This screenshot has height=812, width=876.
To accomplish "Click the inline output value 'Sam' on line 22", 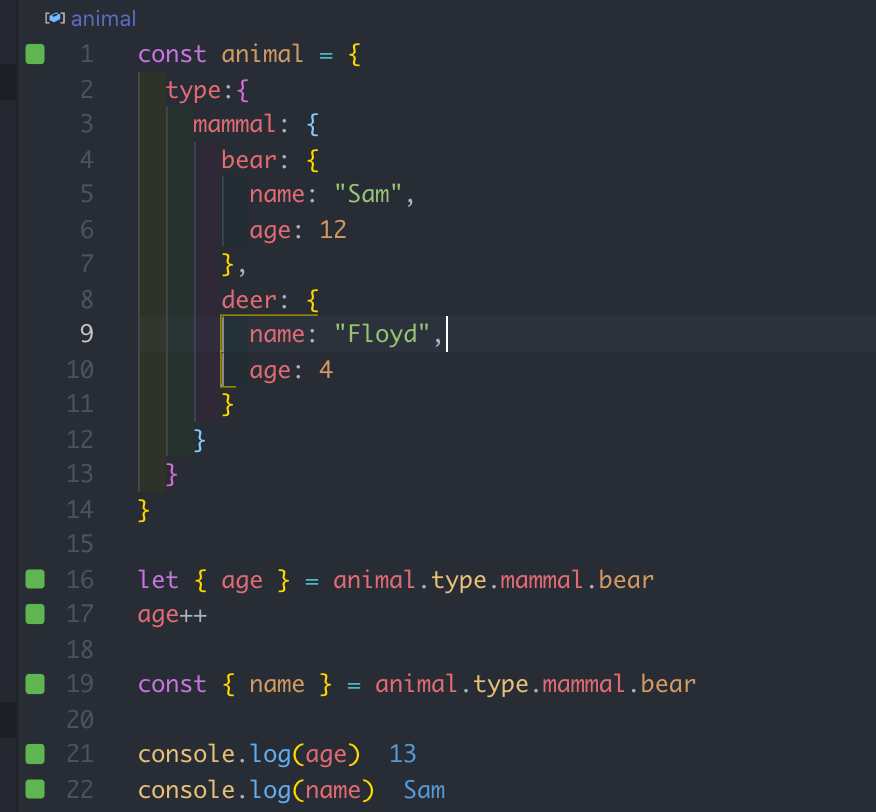I will [424, 789].
